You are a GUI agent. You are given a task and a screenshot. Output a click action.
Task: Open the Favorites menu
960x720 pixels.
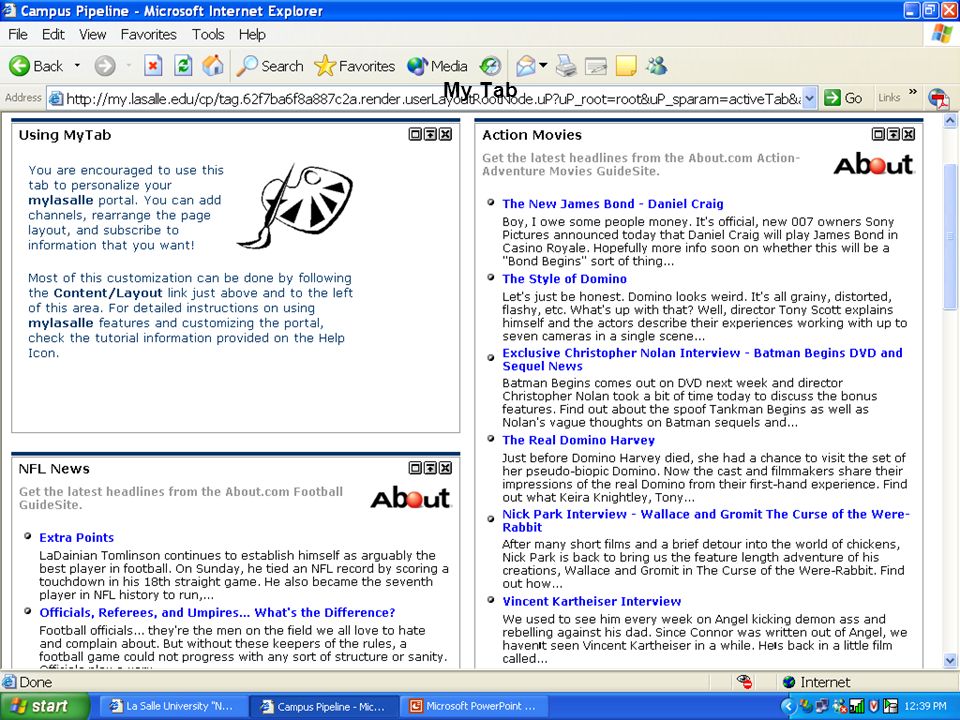click(x=148, y=34)
